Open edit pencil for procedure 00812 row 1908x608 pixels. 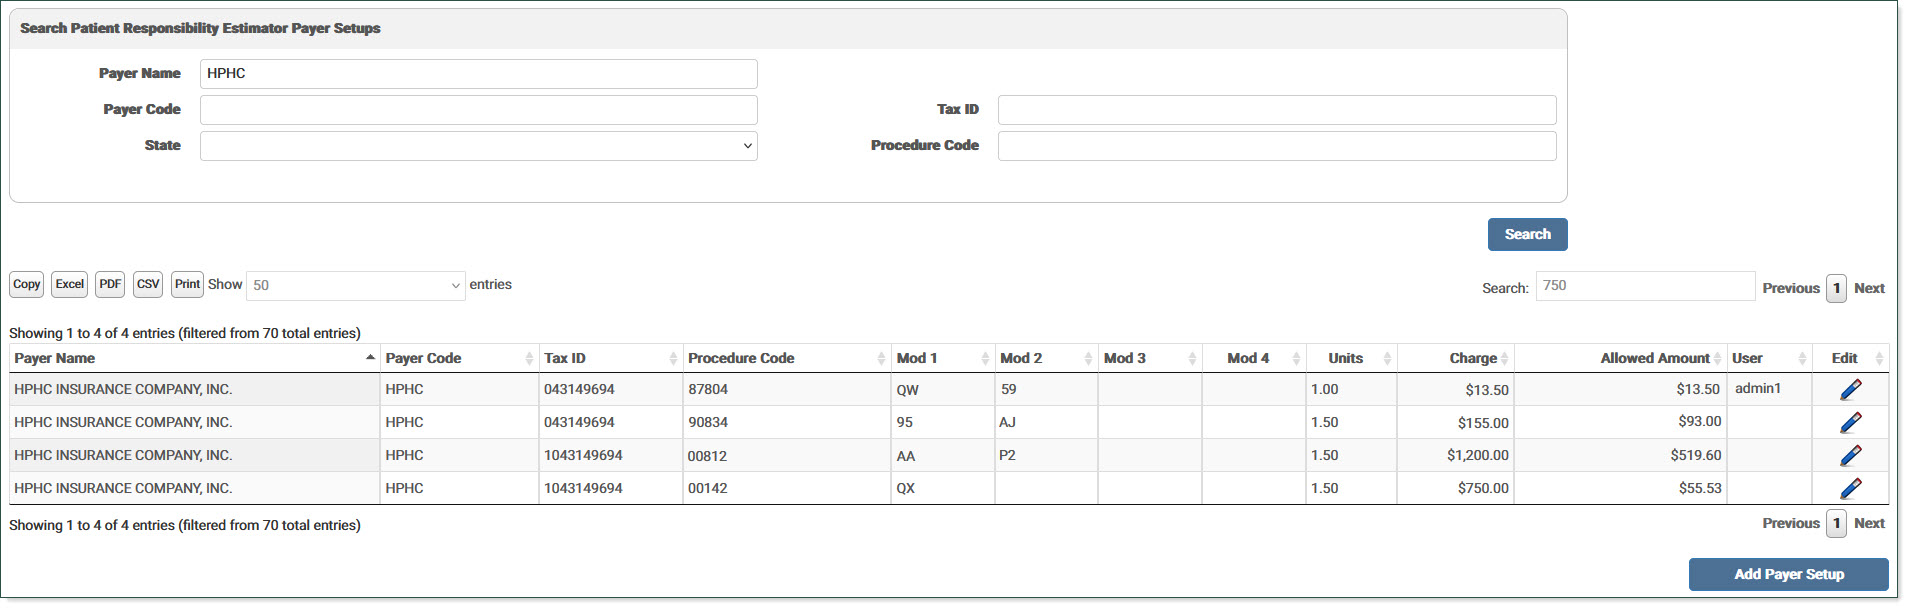(x=1850, y=456)
